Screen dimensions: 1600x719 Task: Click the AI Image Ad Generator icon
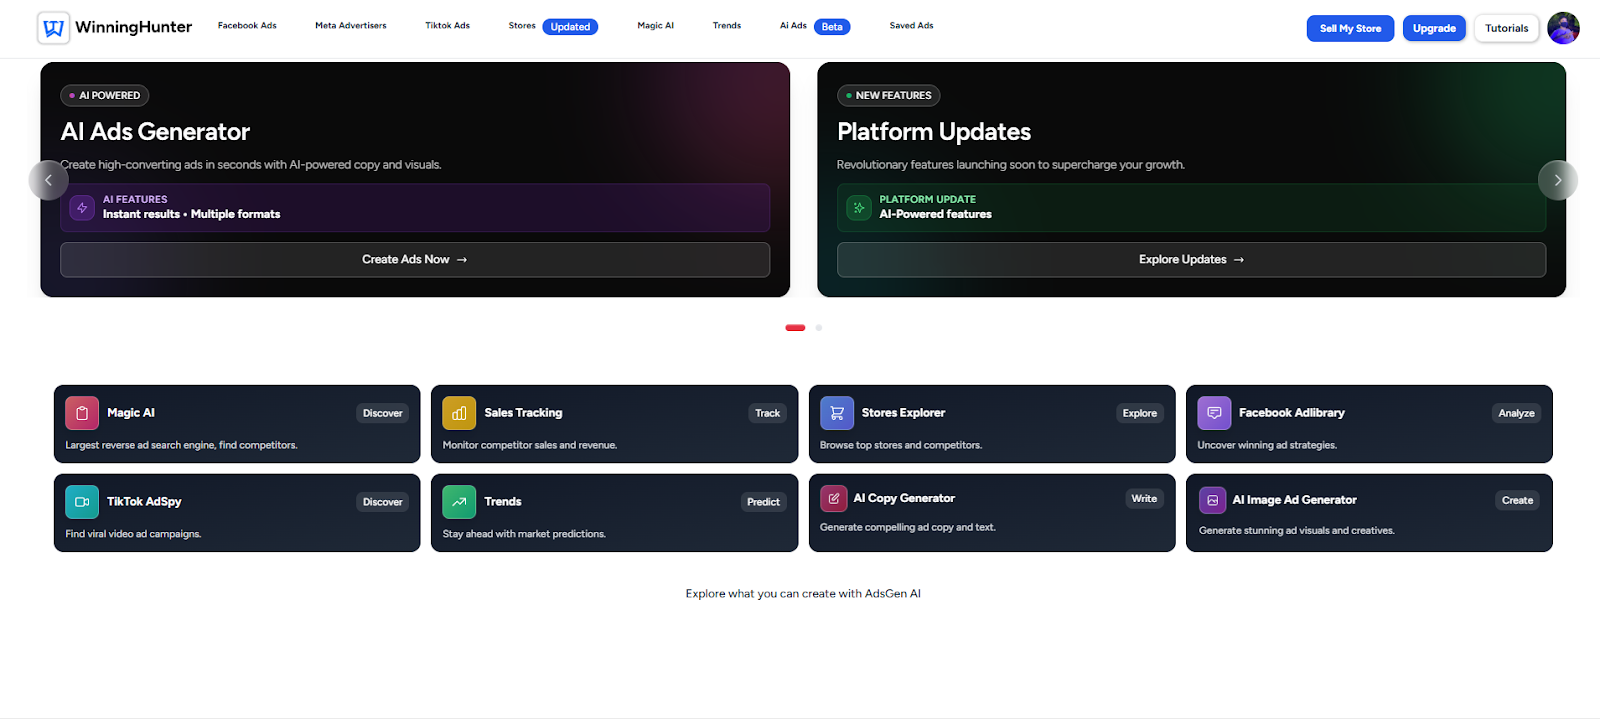tap(1213, 500)
